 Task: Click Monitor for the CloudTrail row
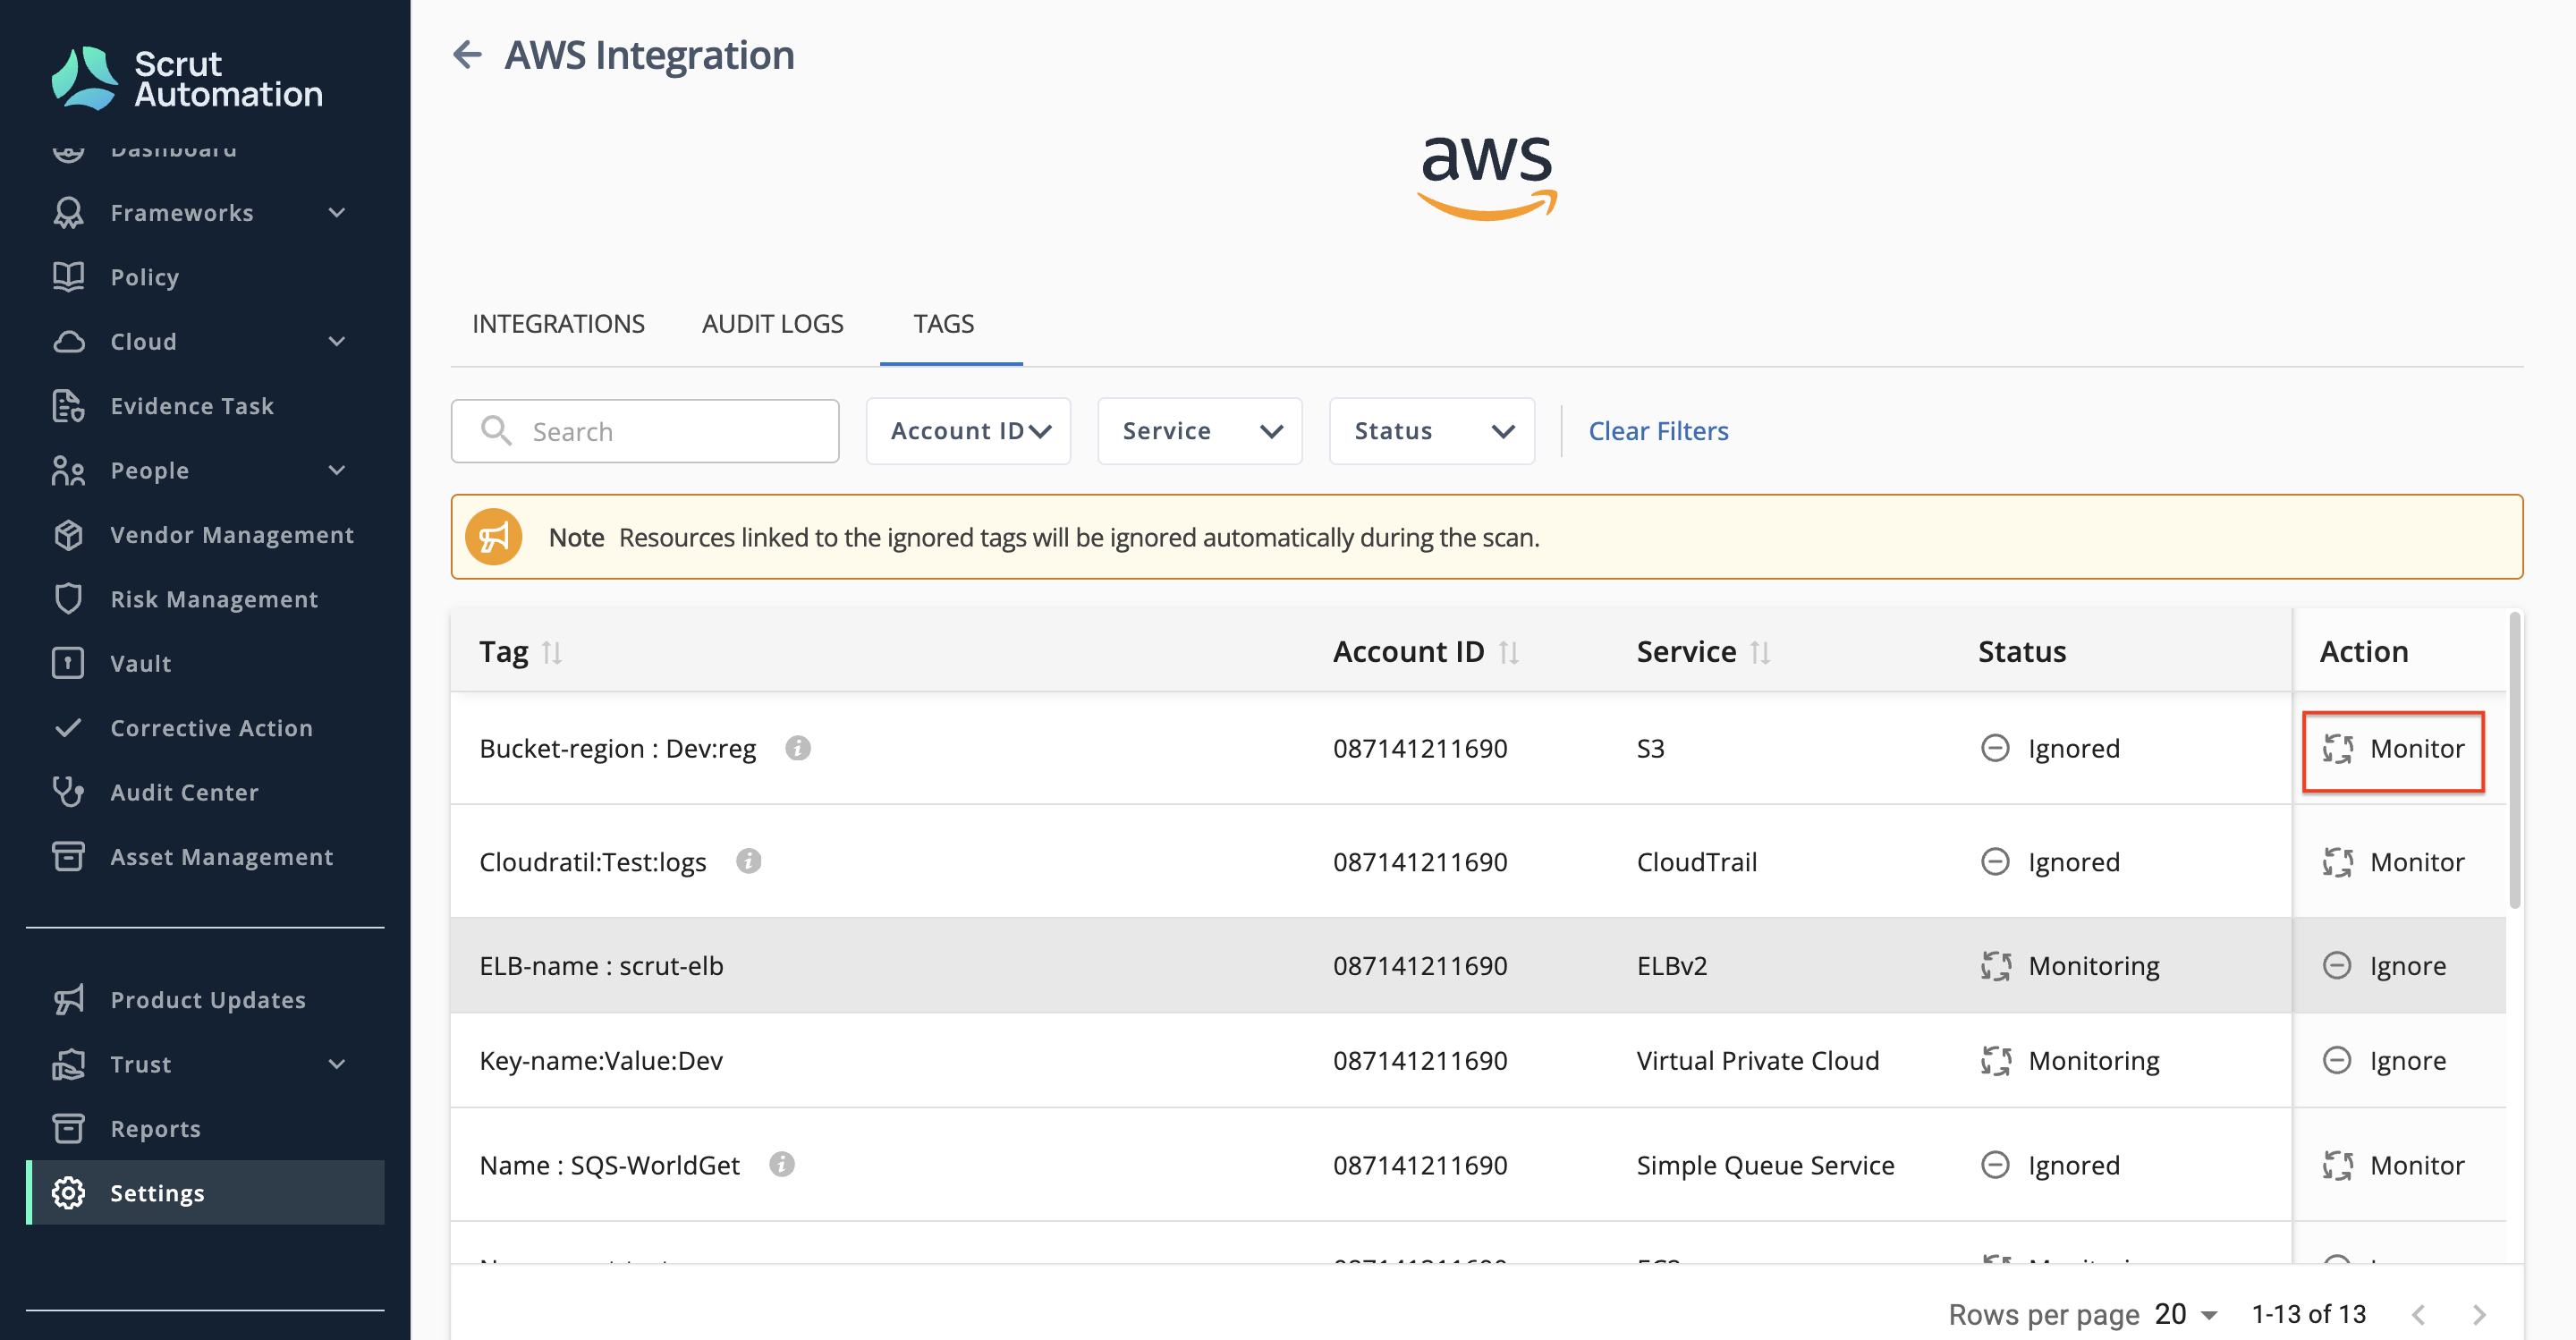(x=2393, y=862)
